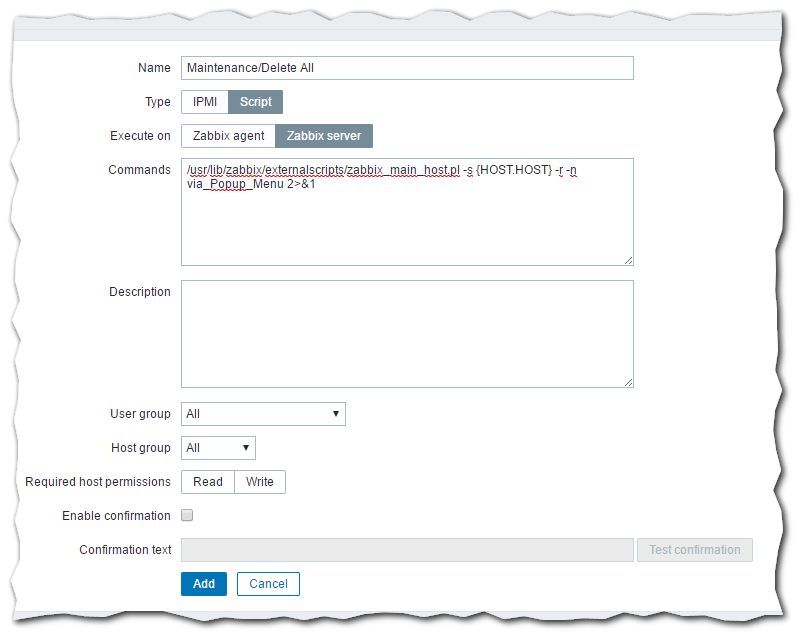The width and height of the screenshot is (802, 640).
Task: Cancel the script form
Action: (x=268, y=584)
